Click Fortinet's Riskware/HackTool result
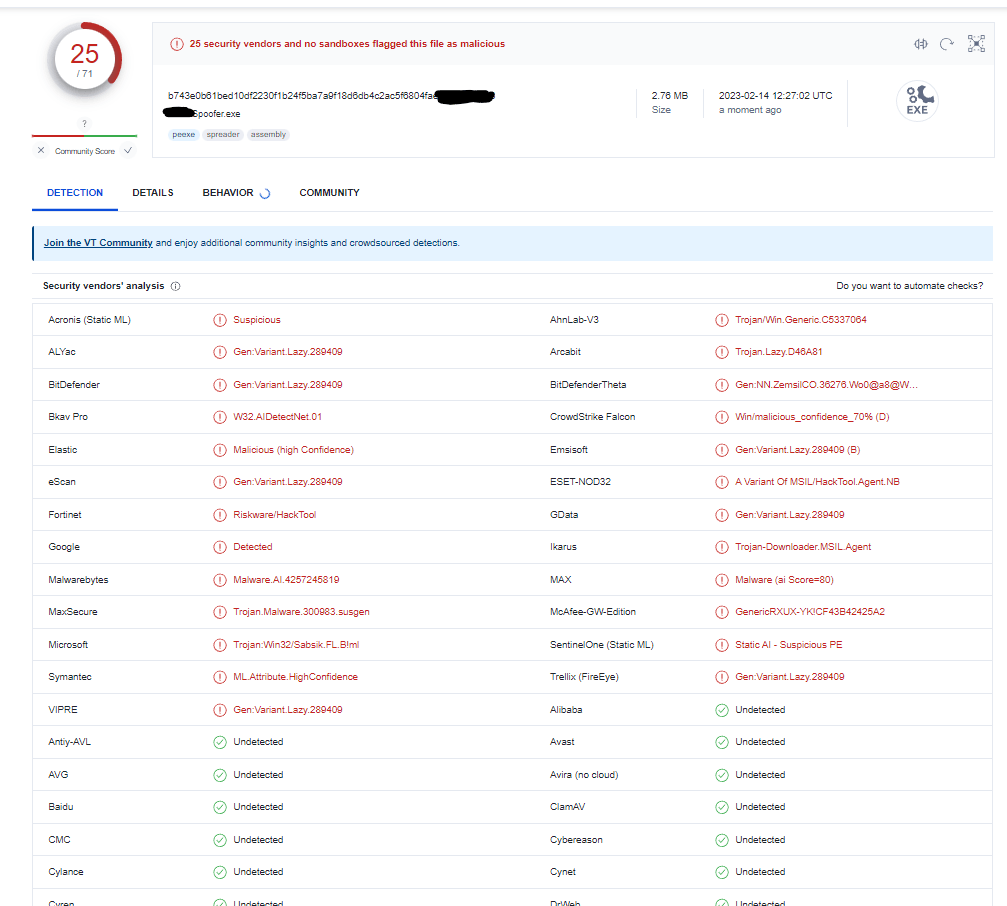The image size is (1007, 906). point(274,515)
